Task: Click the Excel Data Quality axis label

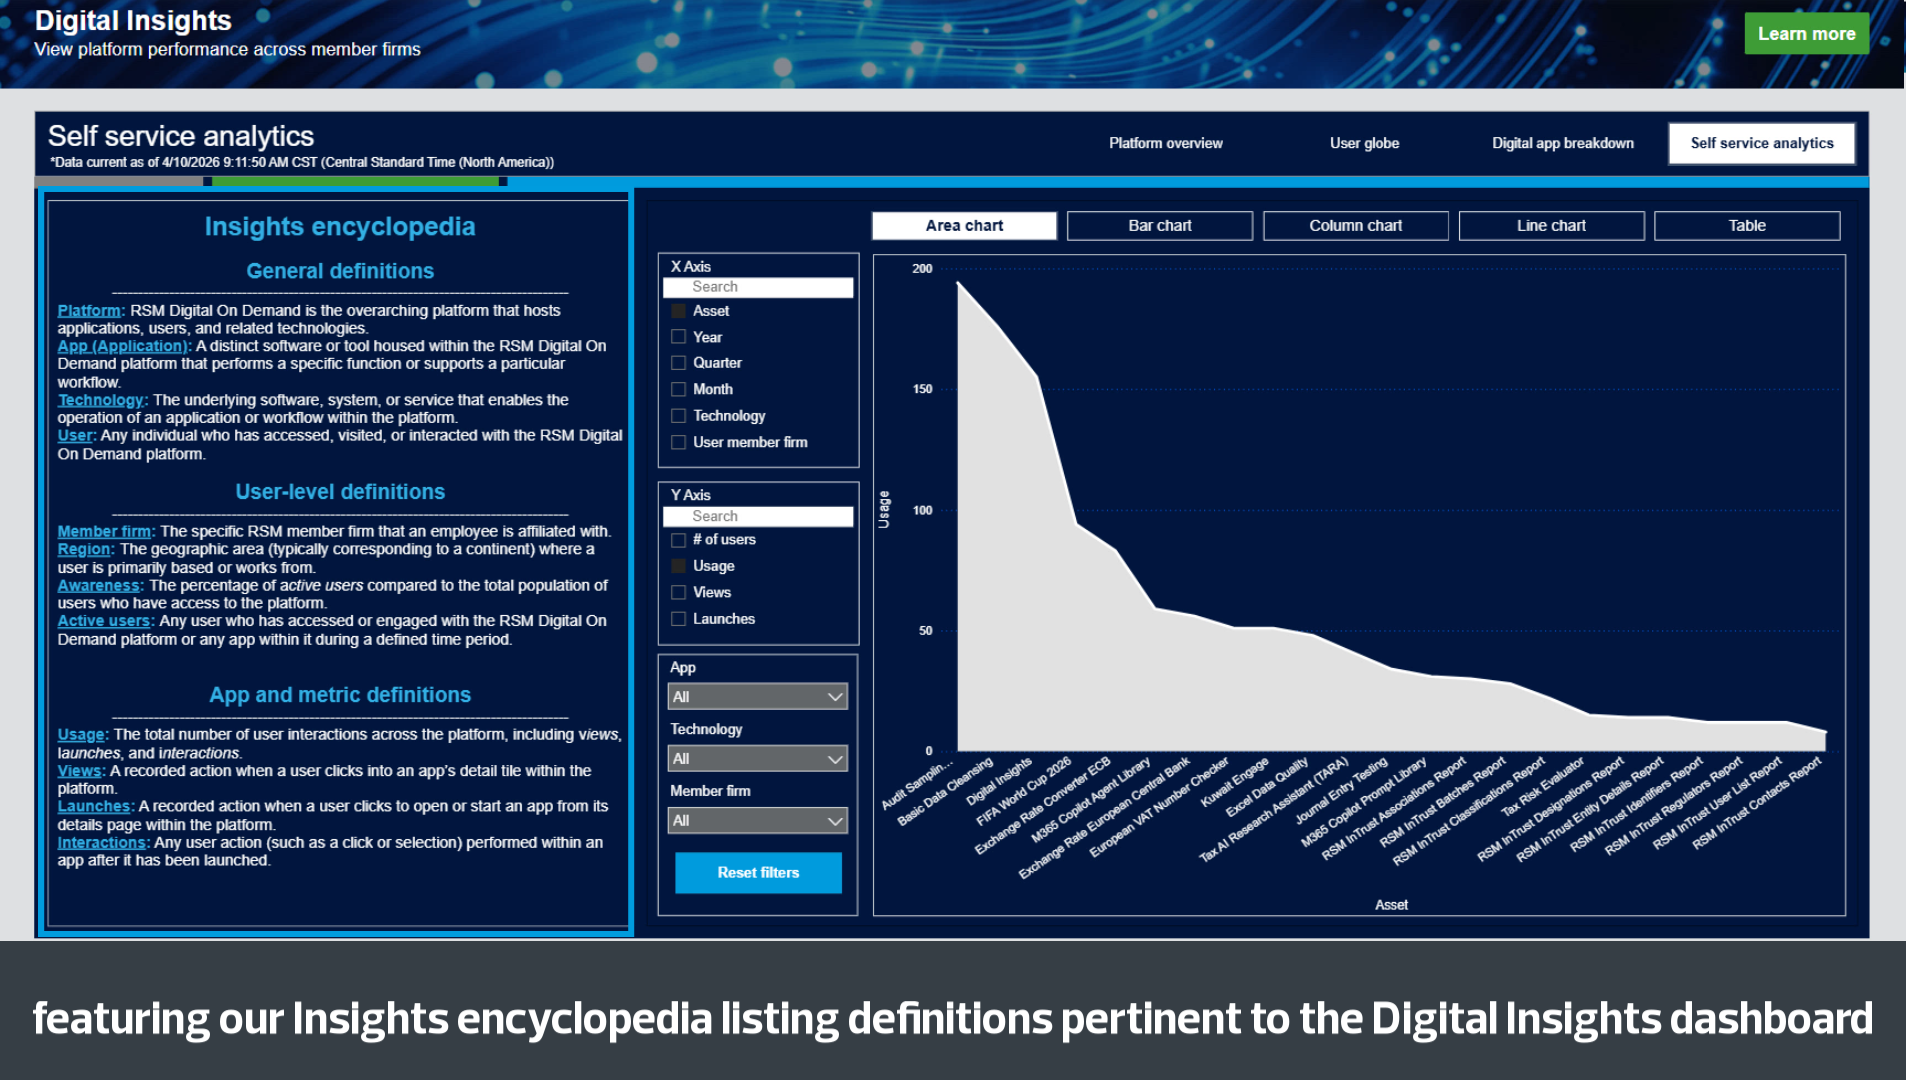Action: click(1267, 786)
